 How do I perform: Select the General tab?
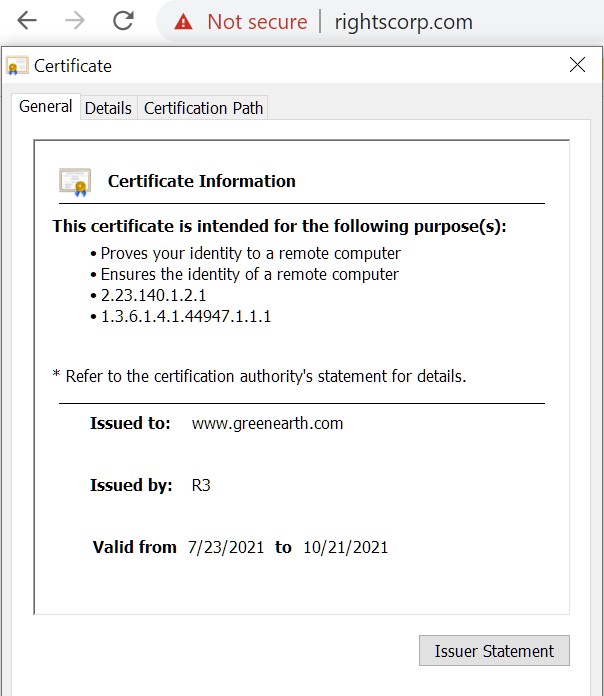(46, 107)
